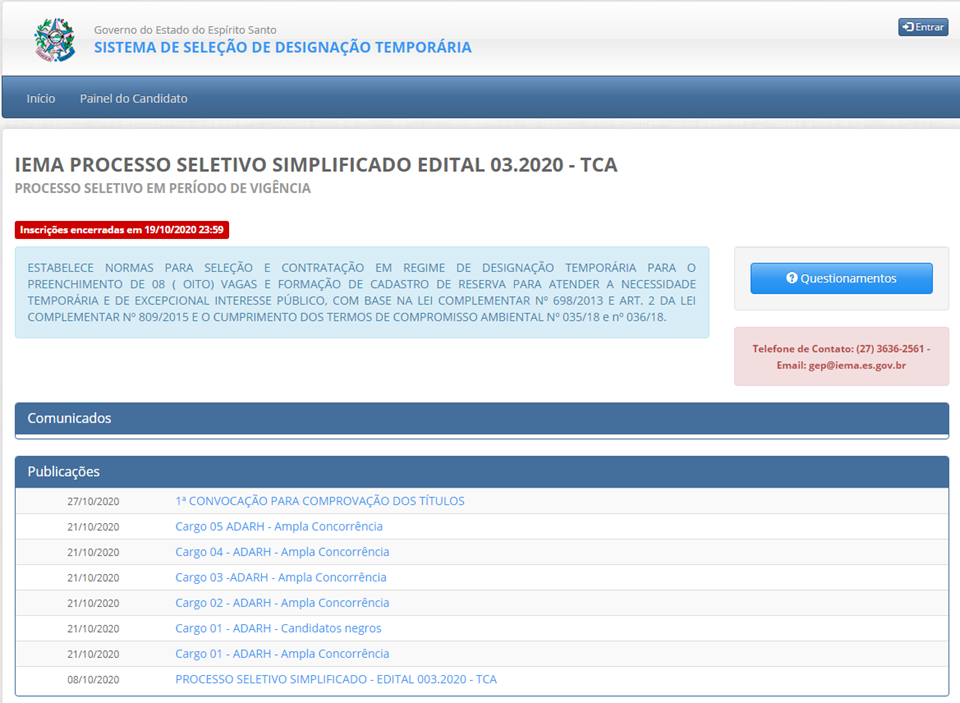This screenshot has height=703, width=960.
Task: Open Processo Seletivo Simplificado Edital 003.2020 link
Action: pyautogui.click(x=335, y=679)
